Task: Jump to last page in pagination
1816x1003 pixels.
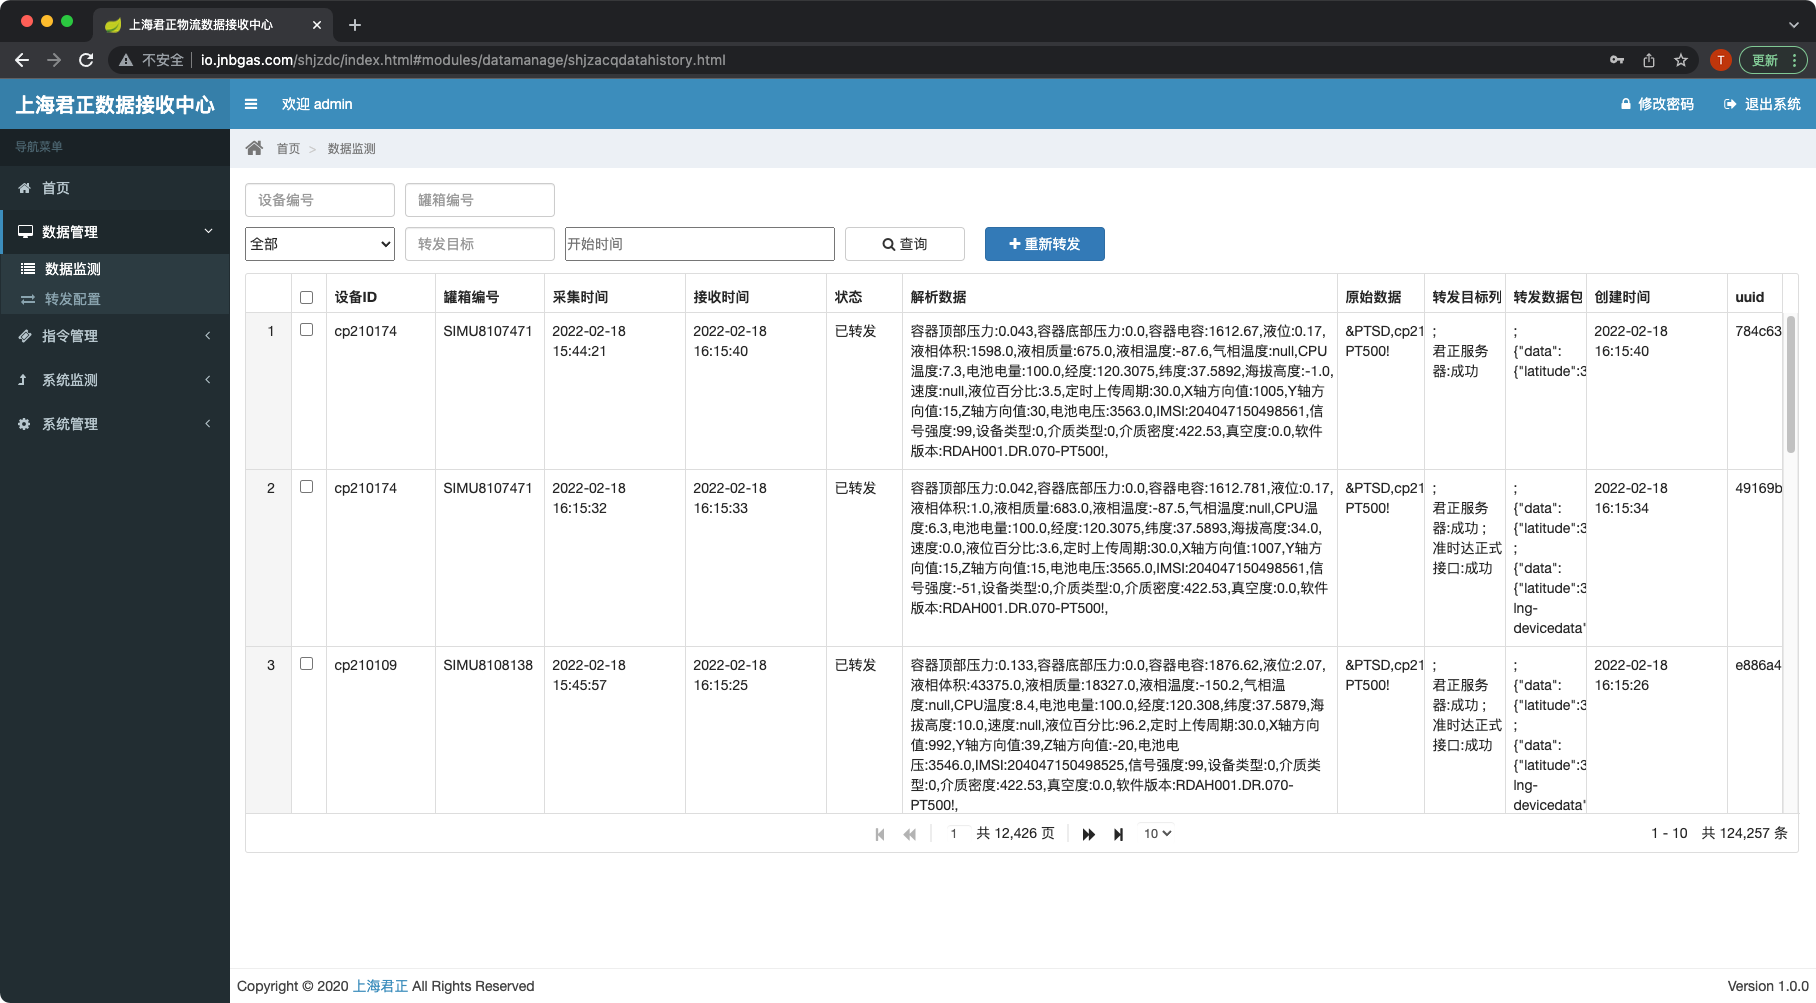Action: pos(1118,834)
